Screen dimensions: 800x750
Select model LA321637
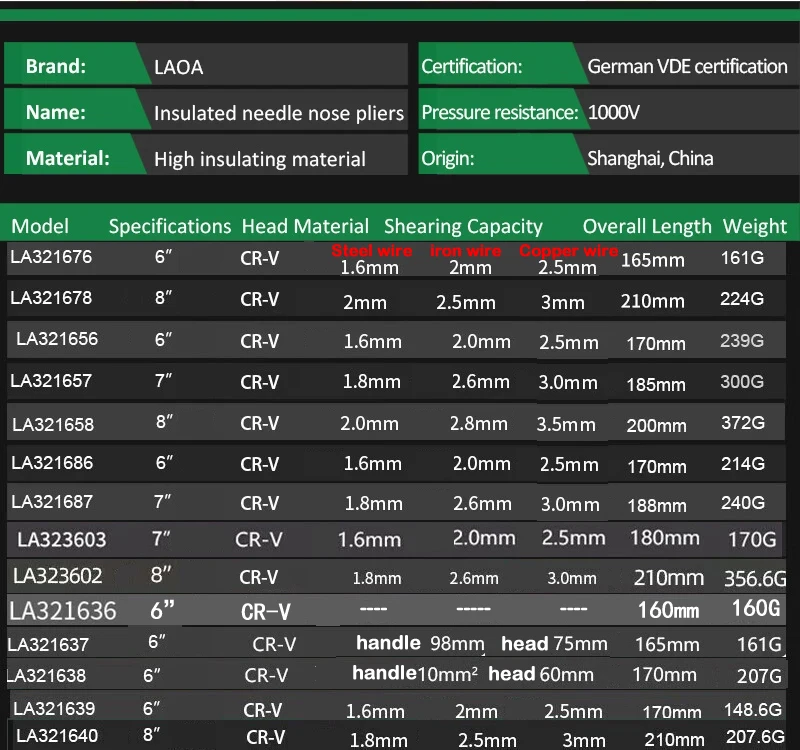pyautogui.click(x=48, y=645)
